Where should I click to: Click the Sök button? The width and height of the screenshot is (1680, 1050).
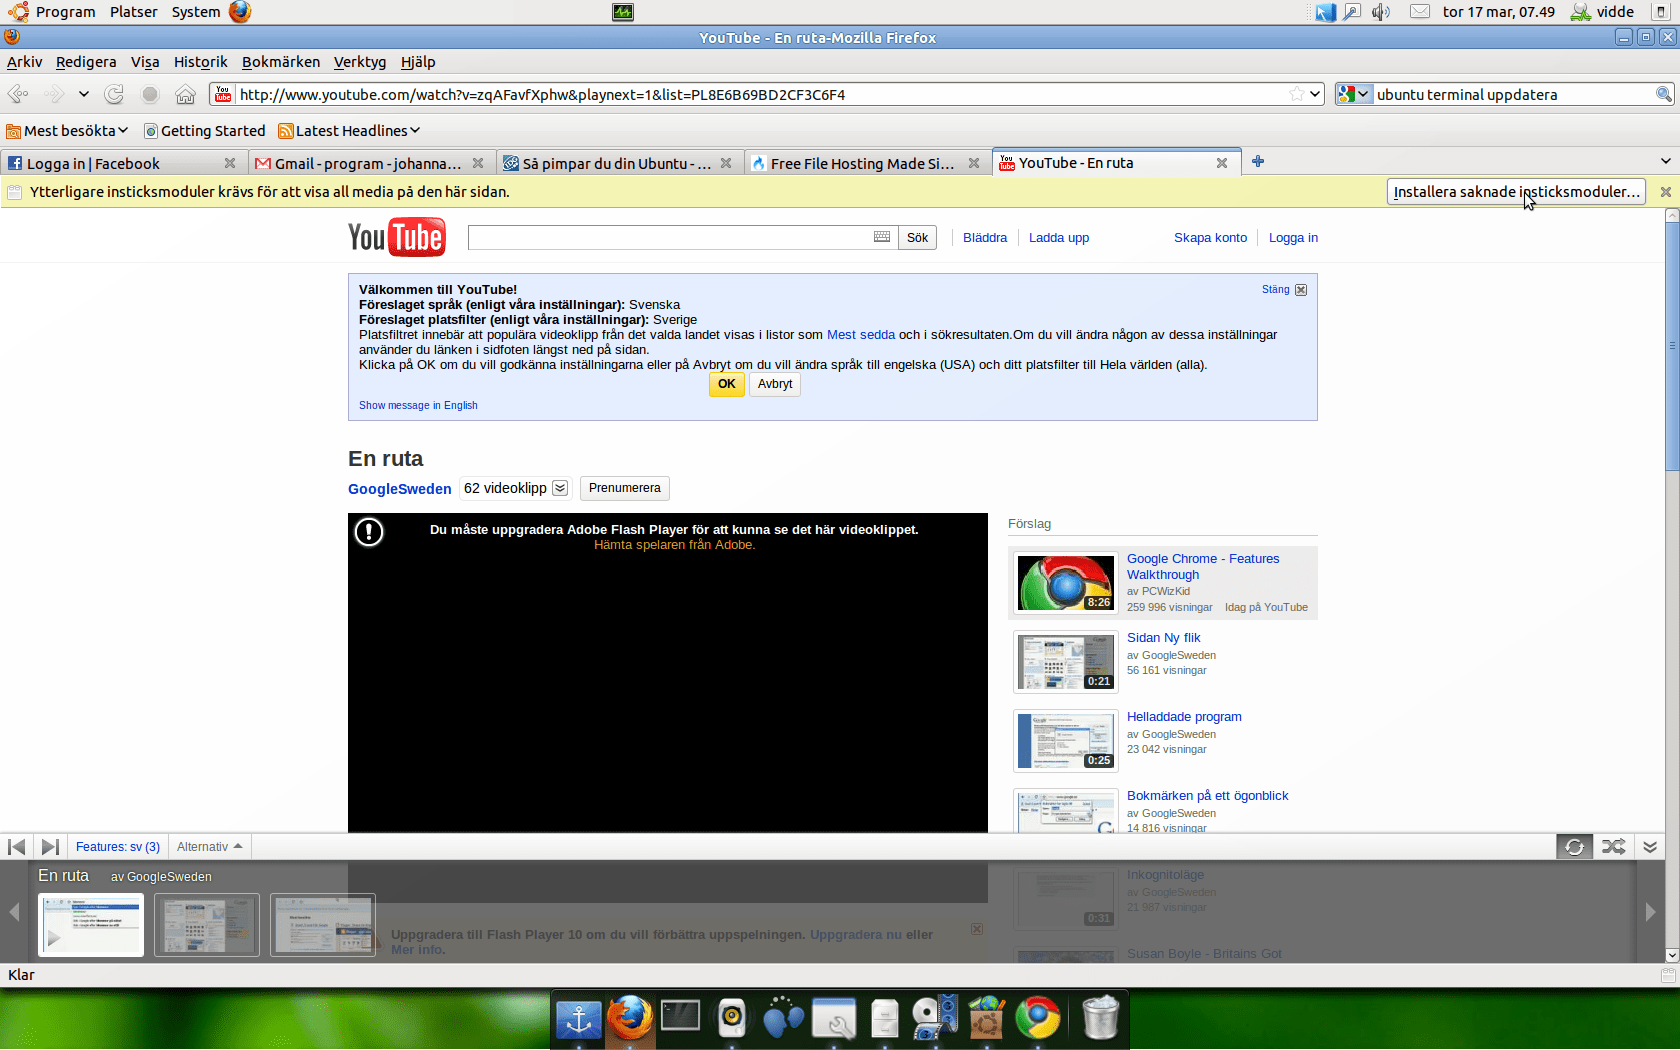(x=917, y=237)
